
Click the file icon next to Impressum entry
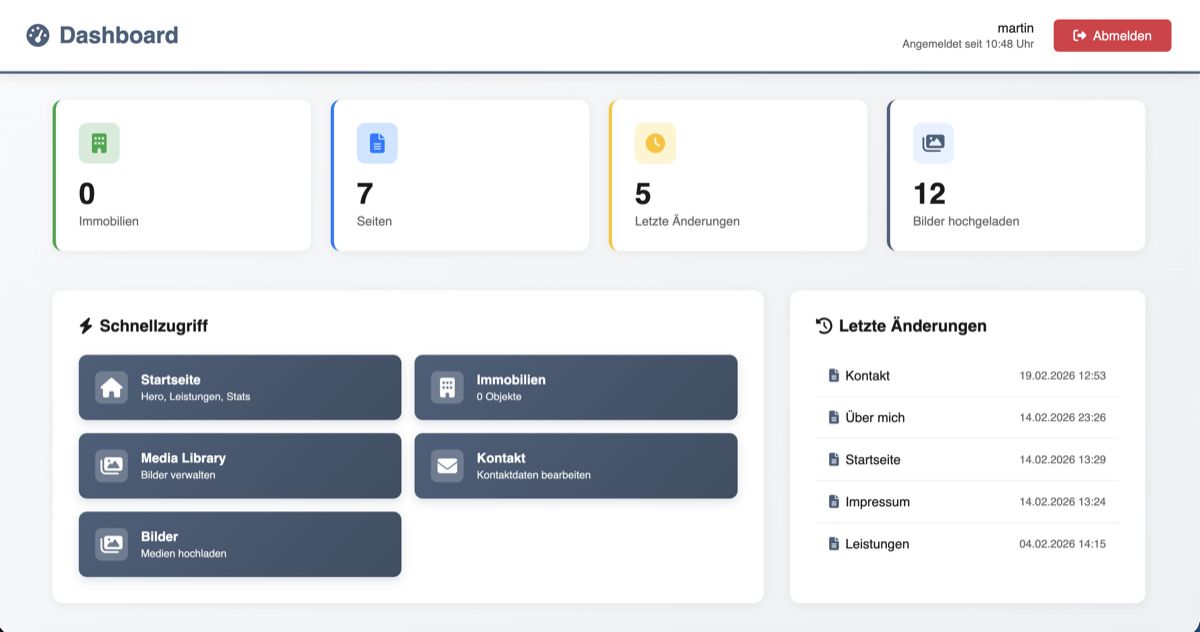click(833, 502)
